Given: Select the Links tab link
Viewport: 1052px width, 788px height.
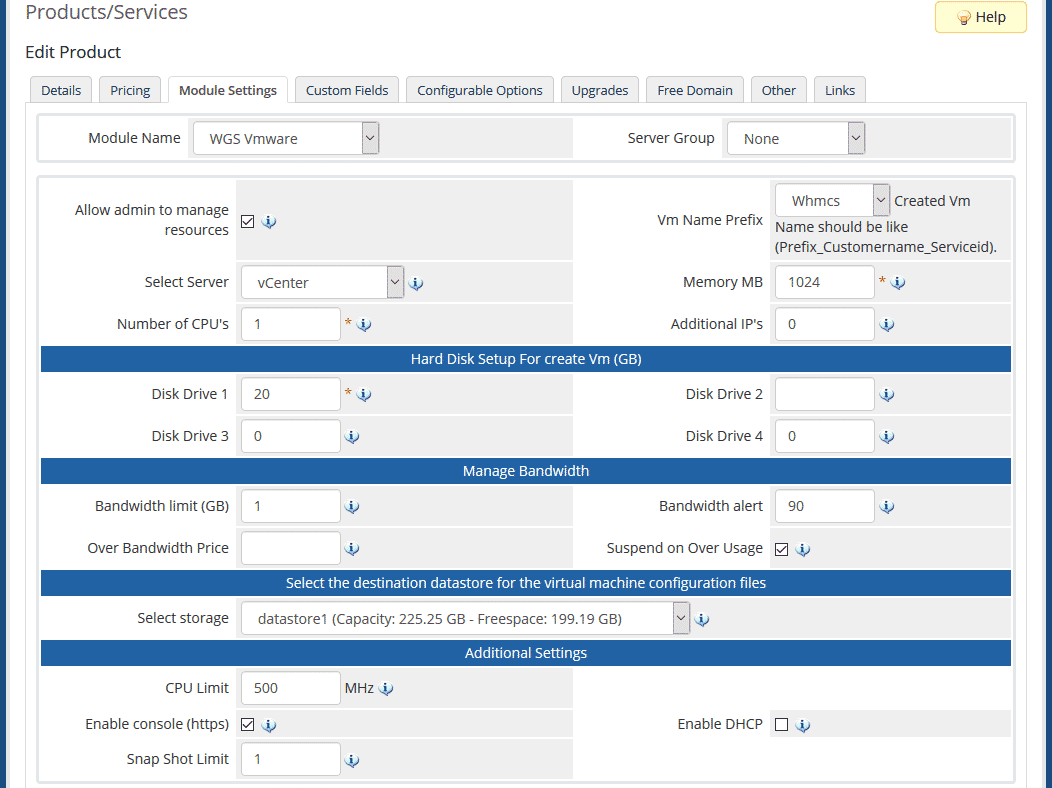Looking at the screenshot, I should click(x=839, y=89).
